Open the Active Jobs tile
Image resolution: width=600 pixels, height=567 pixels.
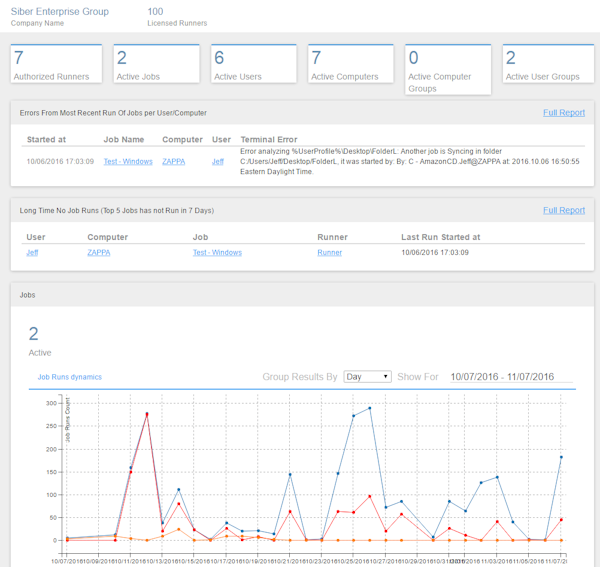[157, 64]
